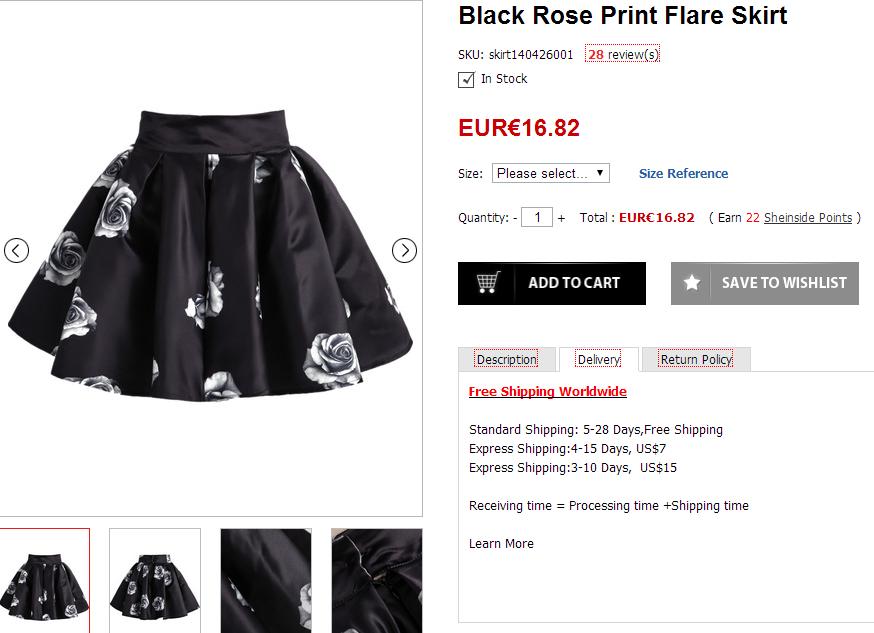The height and width of the screenshot is (633, 874).
Task: Open the Size selection dropdown
Action: 550,173
